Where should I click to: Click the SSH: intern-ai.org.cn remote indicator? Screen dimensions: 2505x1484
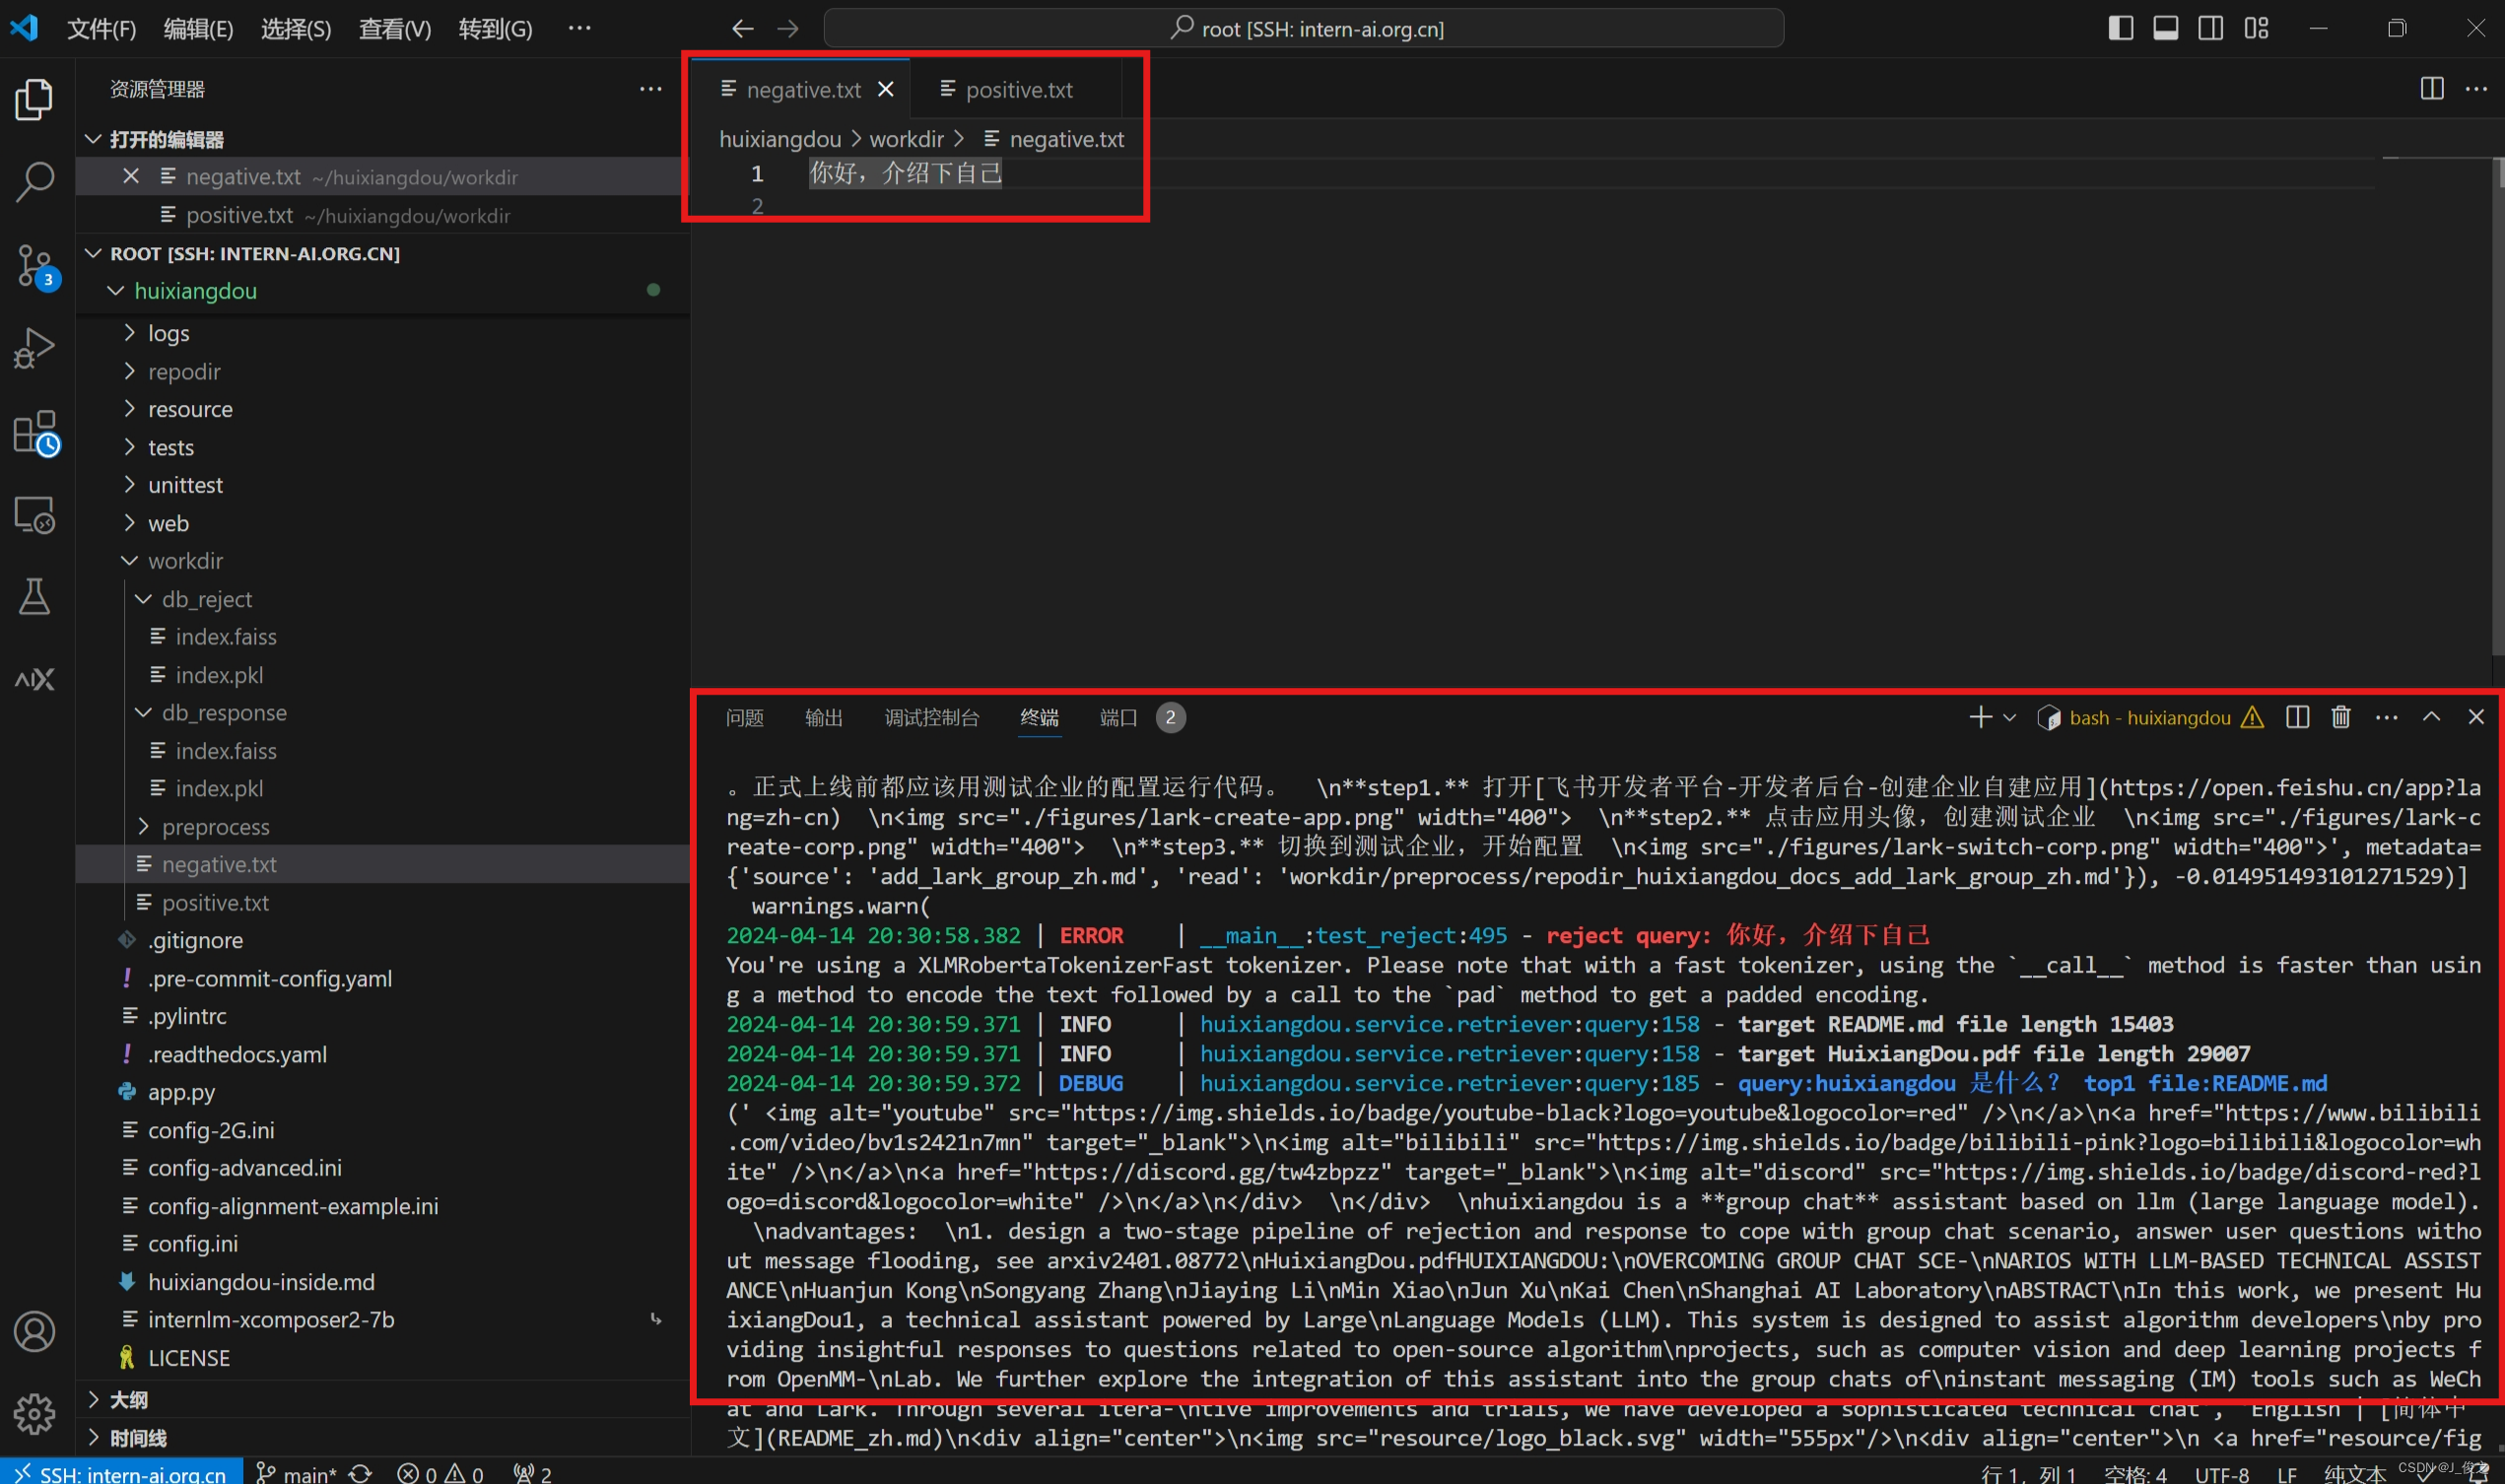point(122,1473)
